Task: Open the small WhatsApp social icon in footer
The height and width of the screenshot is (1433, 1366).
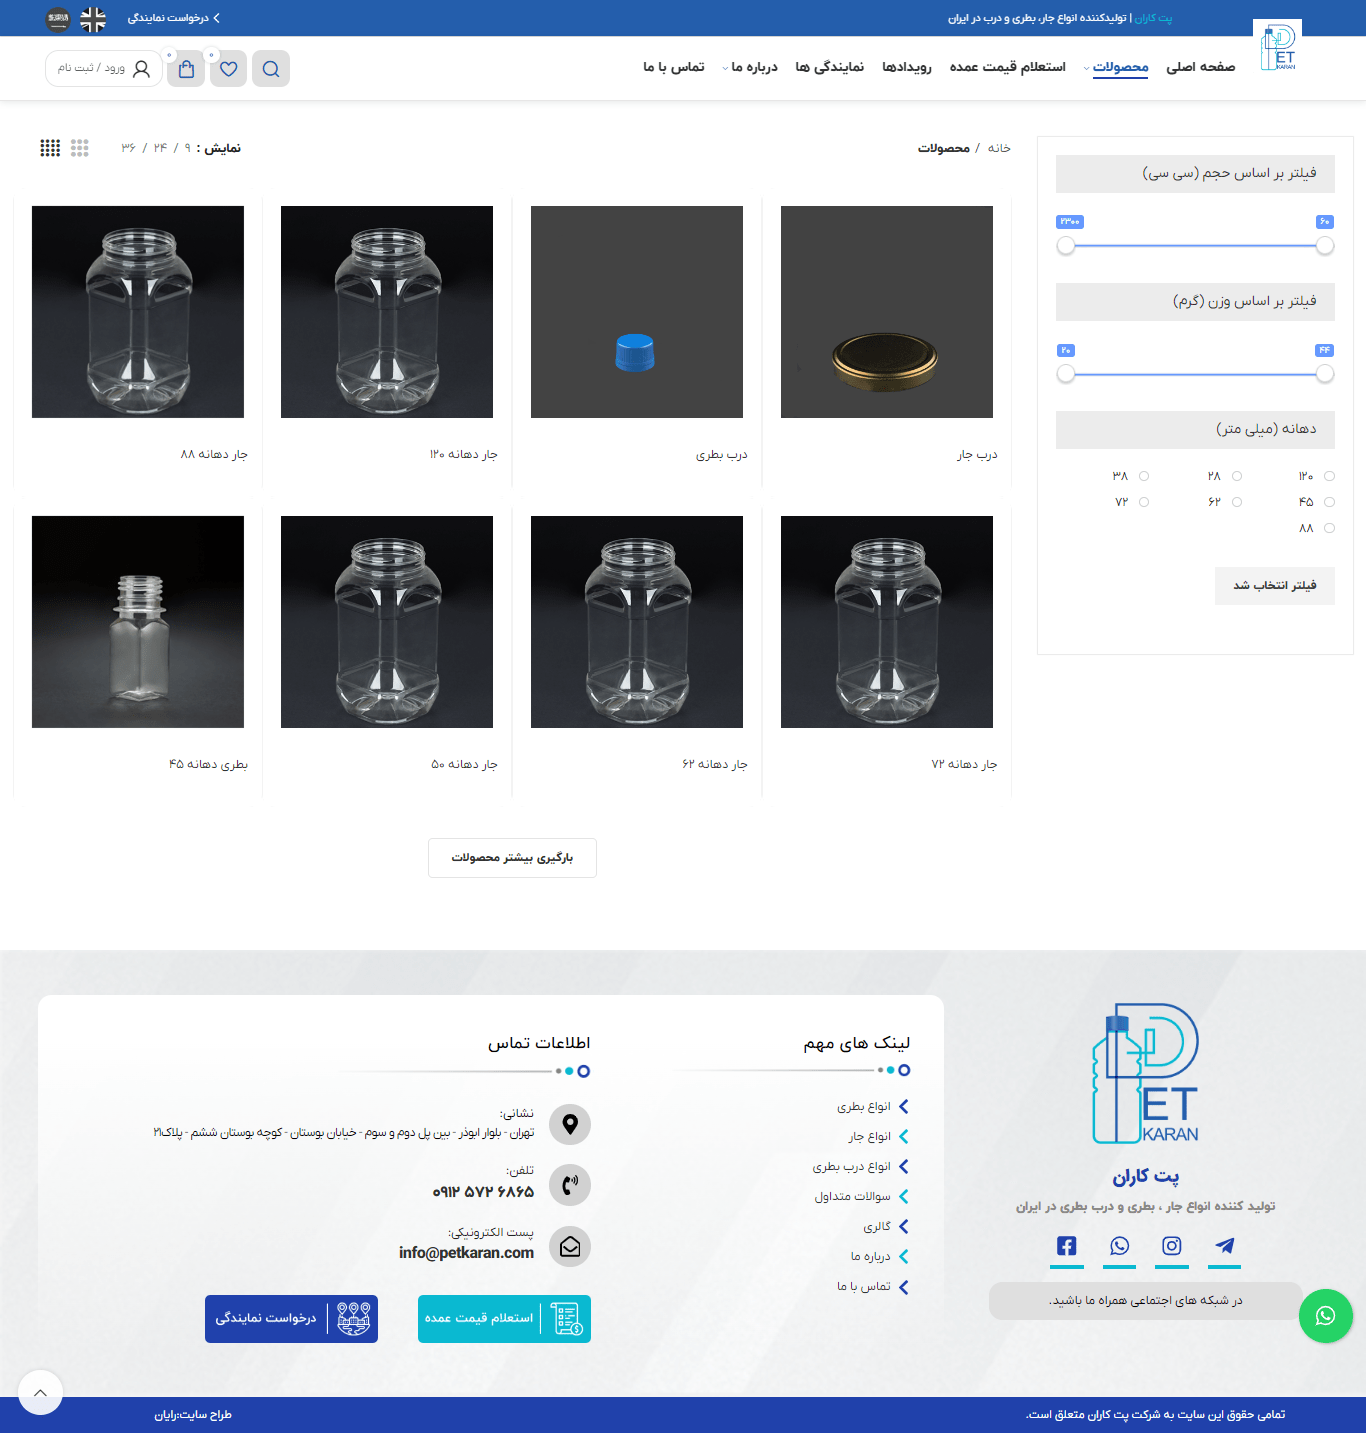Action: pyautogui.click(x=1119, y=1245)
